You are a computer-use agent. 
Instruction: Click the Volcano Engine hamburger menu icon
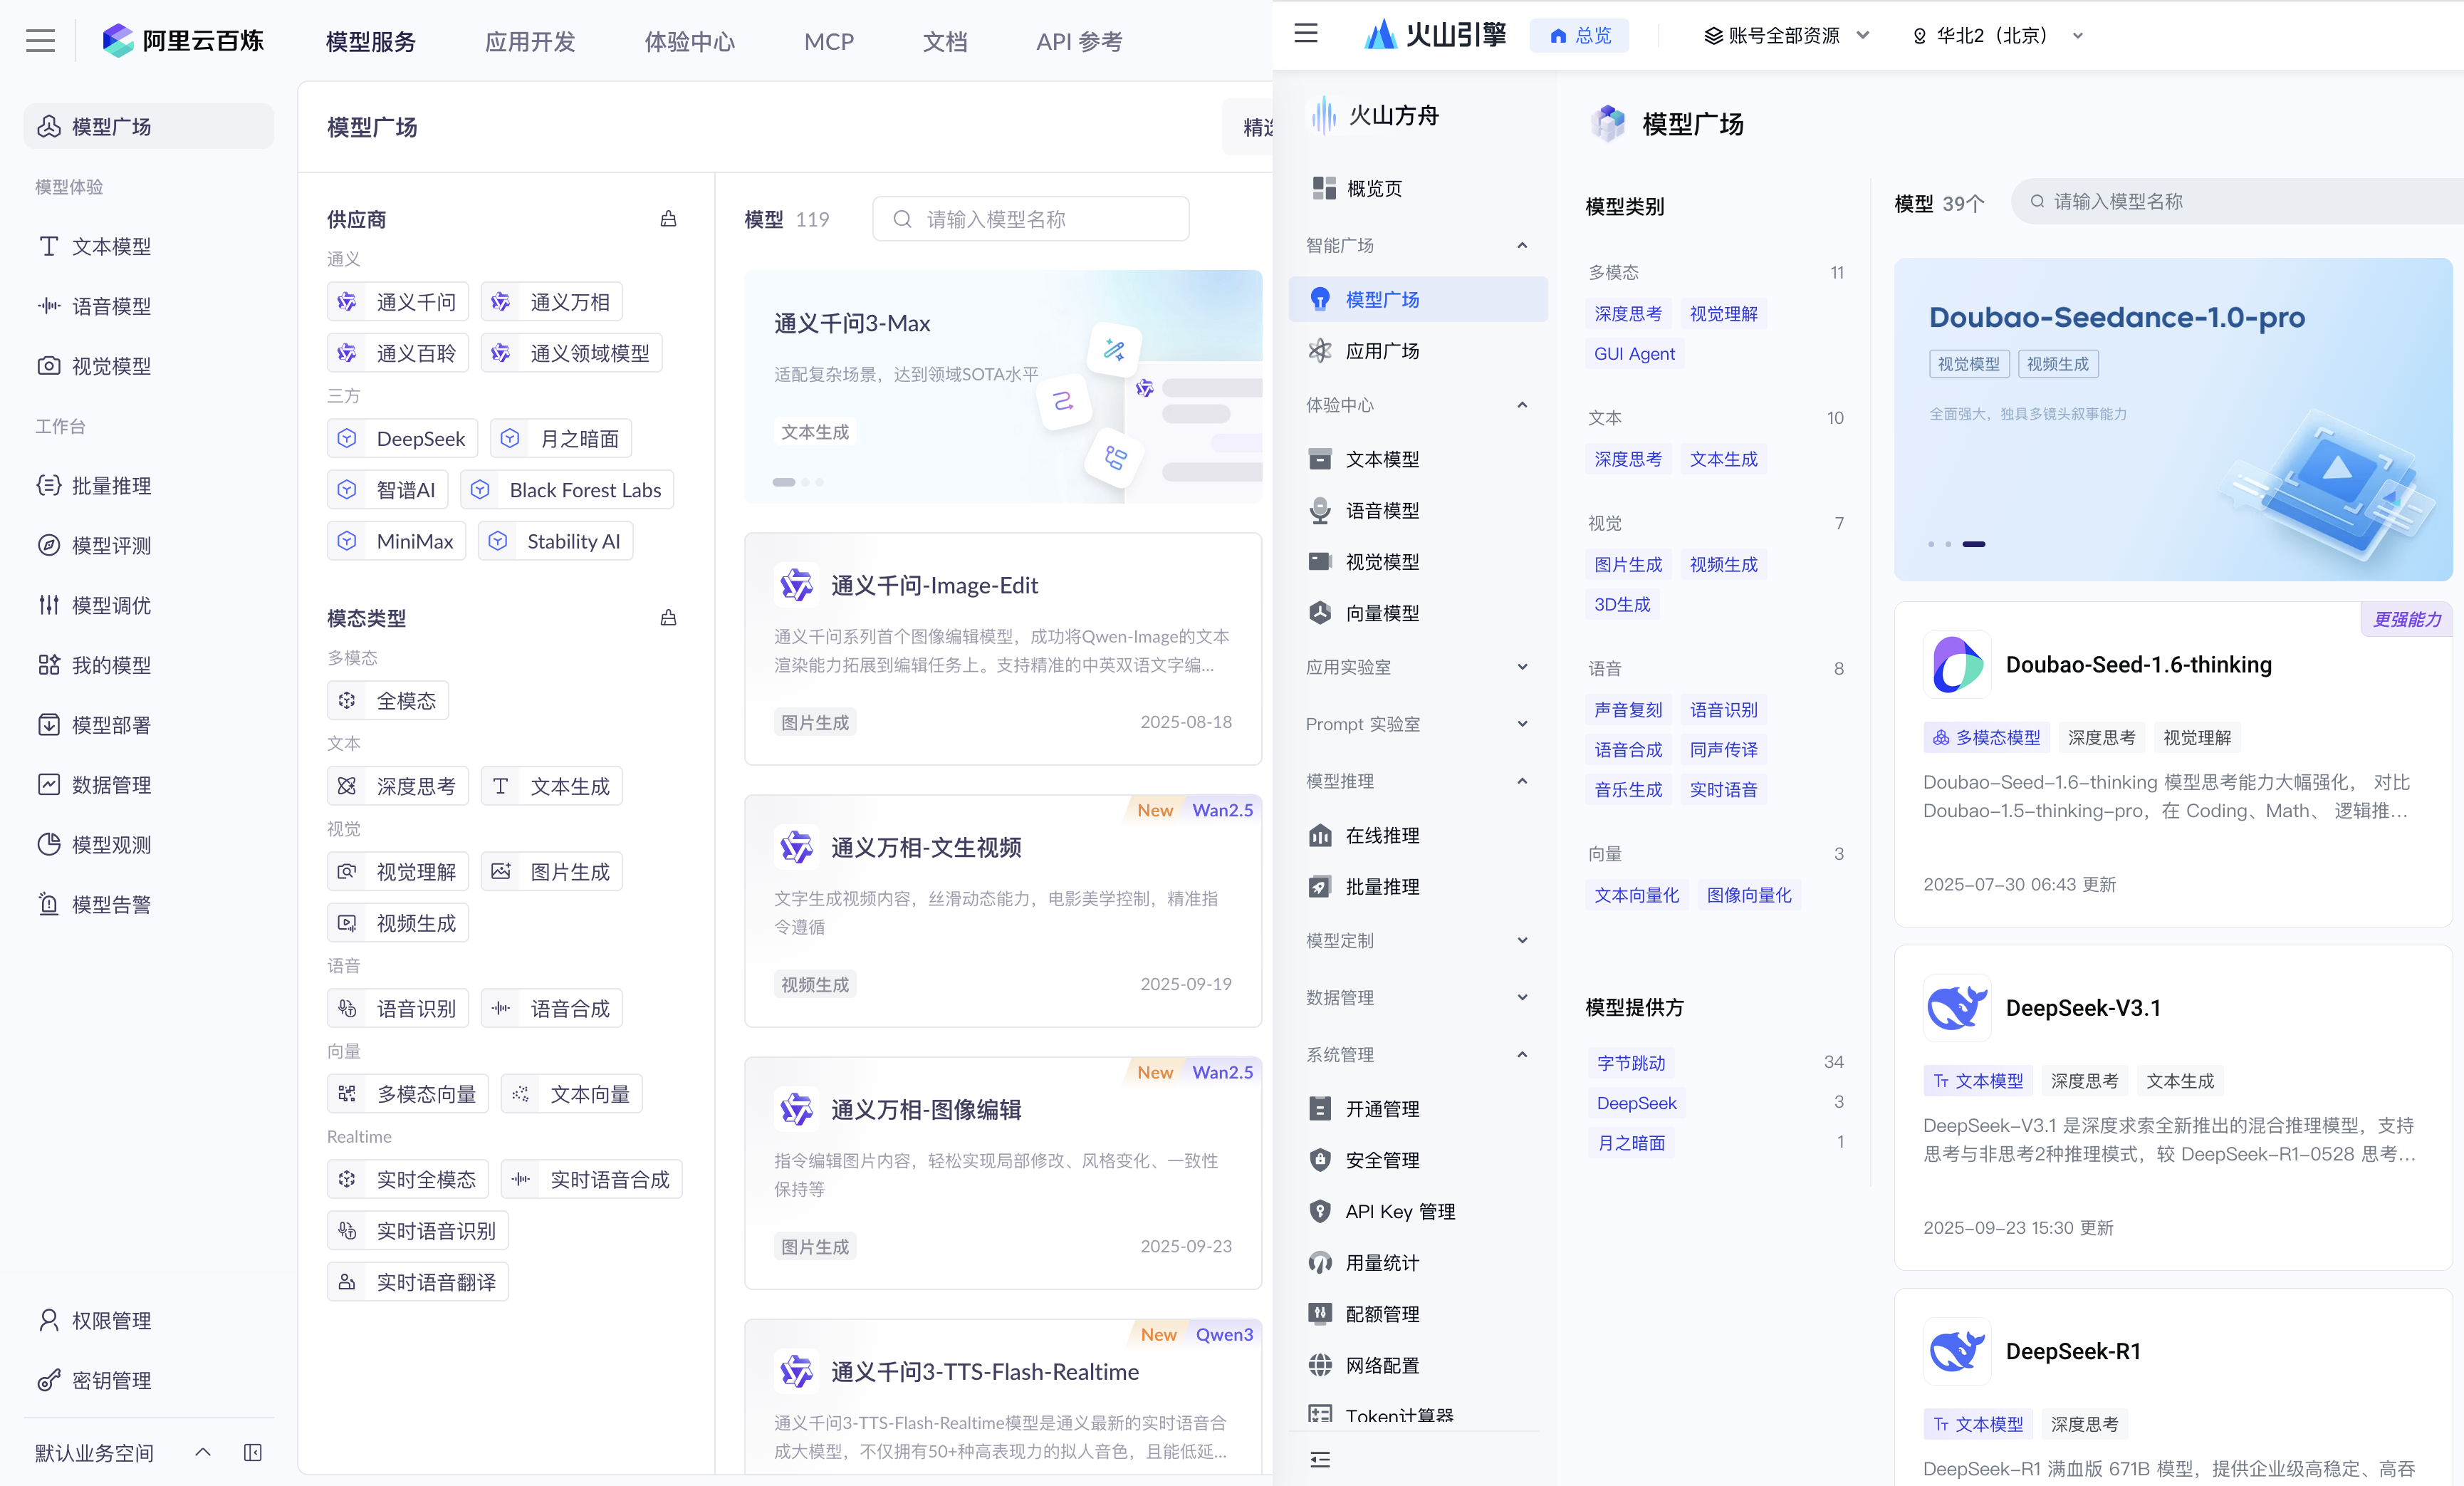pyautogui.click(x=1306, y=34)
